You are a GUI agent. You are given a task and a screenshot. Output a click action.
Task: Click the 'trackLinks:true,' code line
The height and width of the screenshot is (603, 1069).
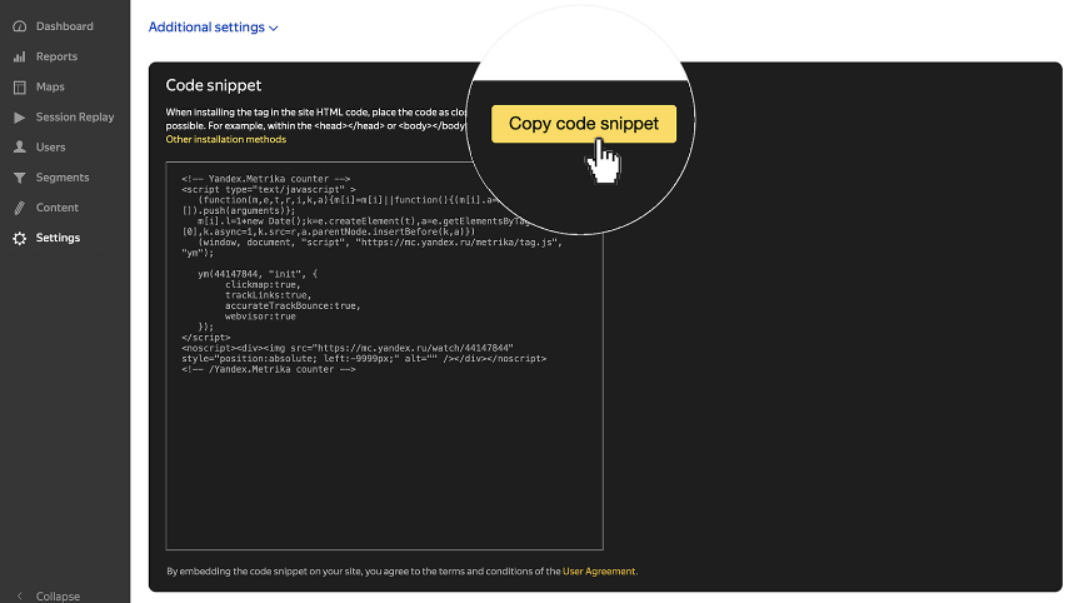(x=269, y=295)
